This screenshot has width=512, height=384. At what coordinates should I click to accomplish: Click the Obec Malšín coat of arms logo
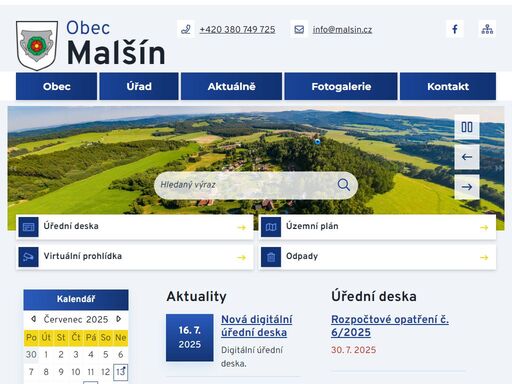(x=37, y=46)
